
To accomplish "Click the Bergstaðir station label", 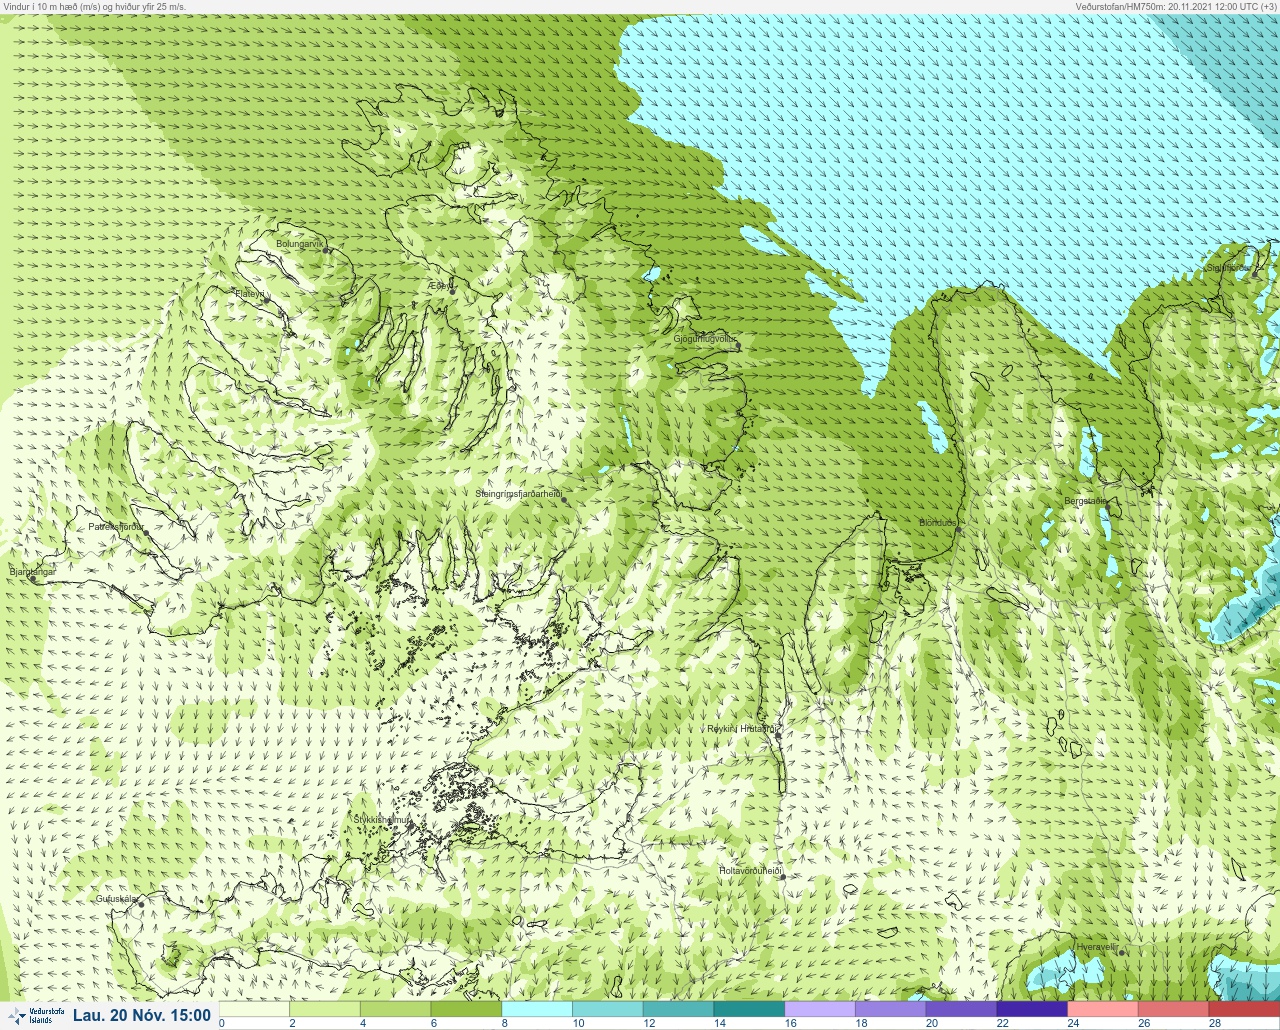I will [x=1085, y=501].
